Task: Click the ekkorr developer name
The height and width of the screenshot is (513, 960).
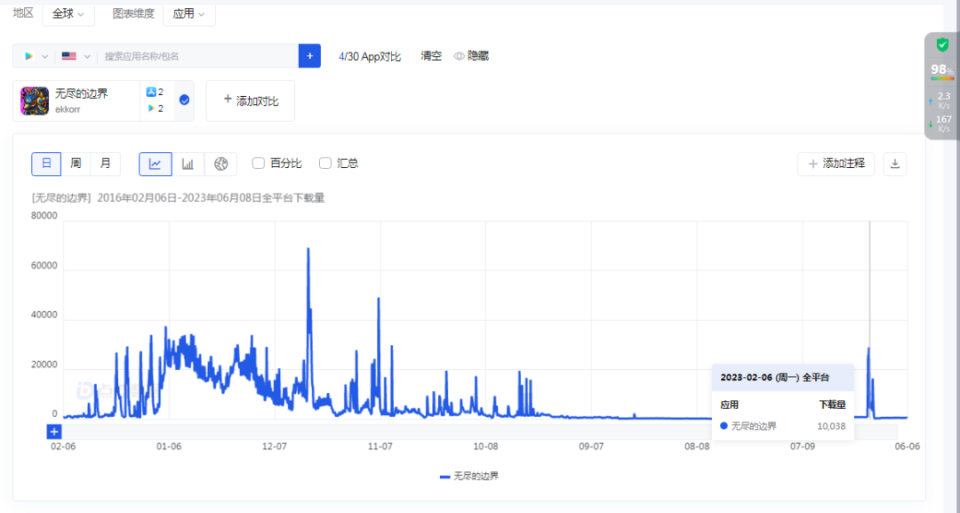Action: click(67, 110)
